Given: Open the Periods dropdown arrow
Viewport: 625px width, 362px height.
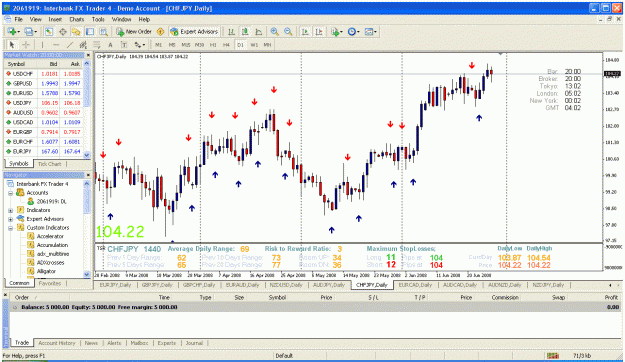Looking at the screenshot, I should 358,32.
